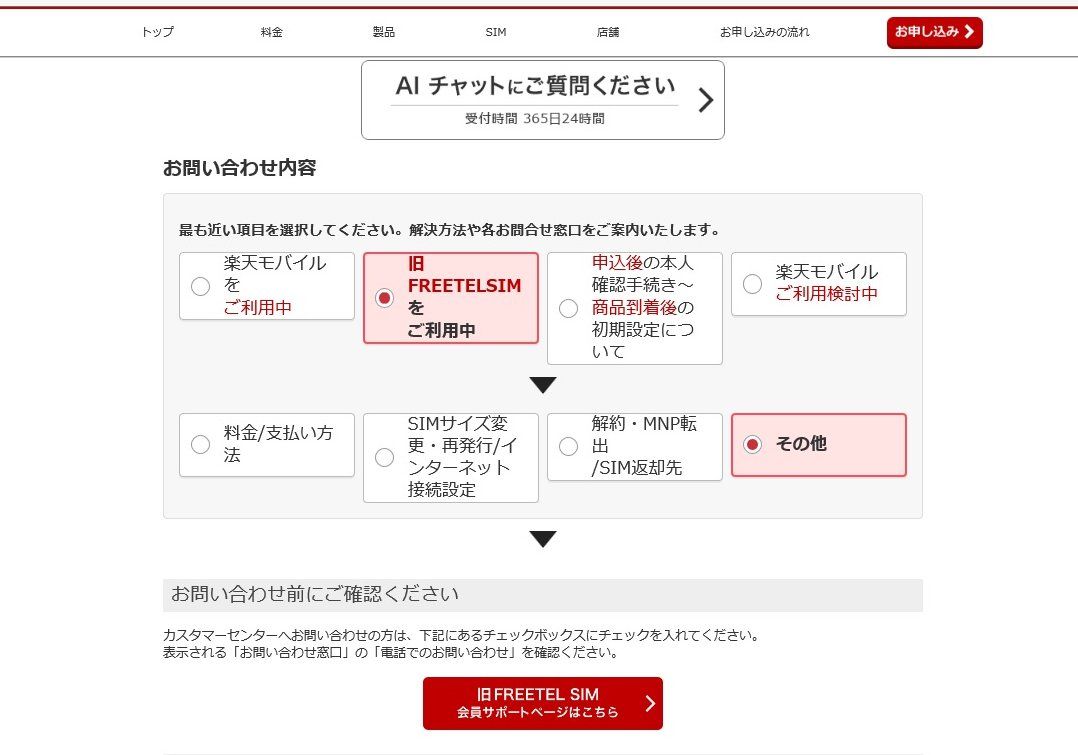Open the トップ navigation item

pyautogui.click(x=157, y=32)
